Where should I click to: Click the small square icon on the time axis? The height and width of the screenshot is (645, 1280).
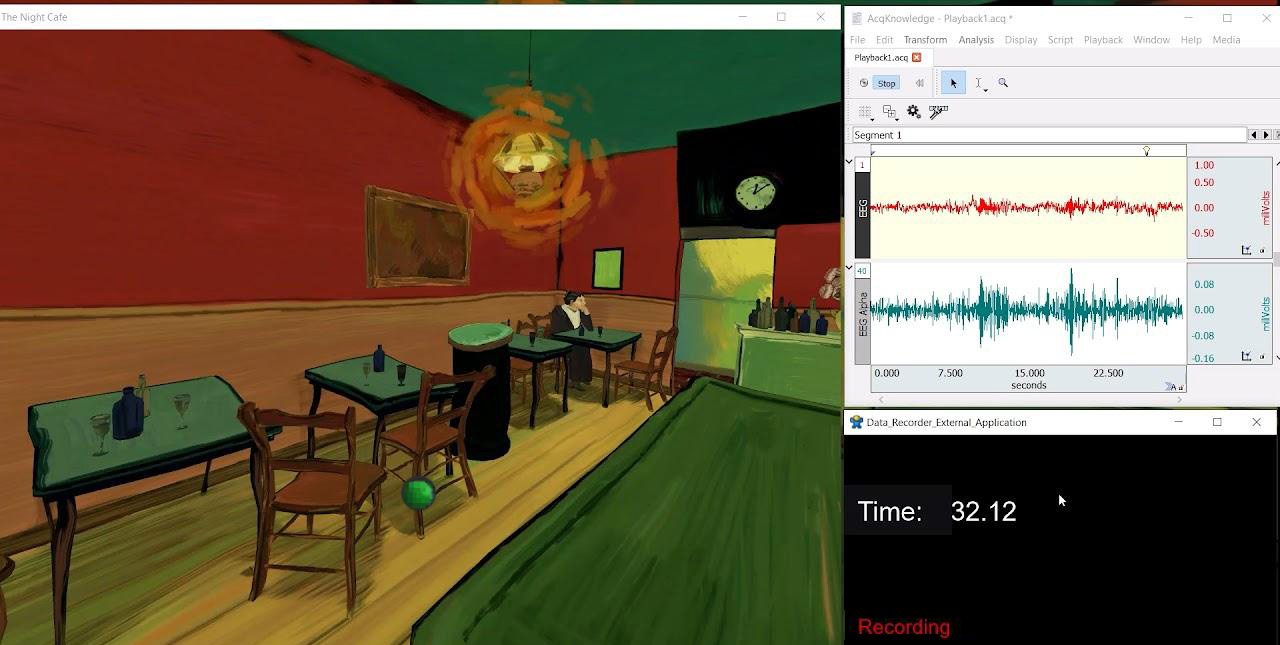coord(1181,388)
